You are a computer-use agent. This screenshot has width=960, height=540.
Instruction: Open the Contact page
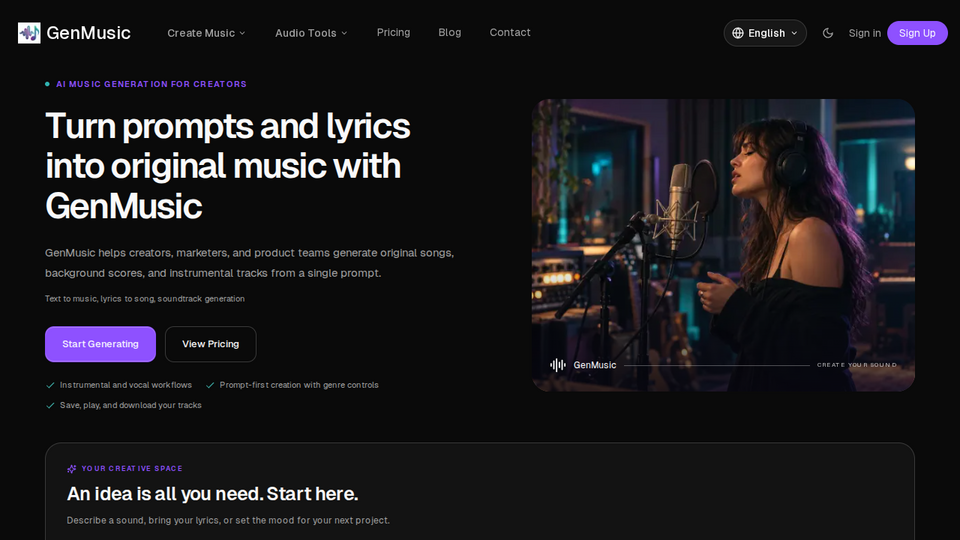coord(509,32)
